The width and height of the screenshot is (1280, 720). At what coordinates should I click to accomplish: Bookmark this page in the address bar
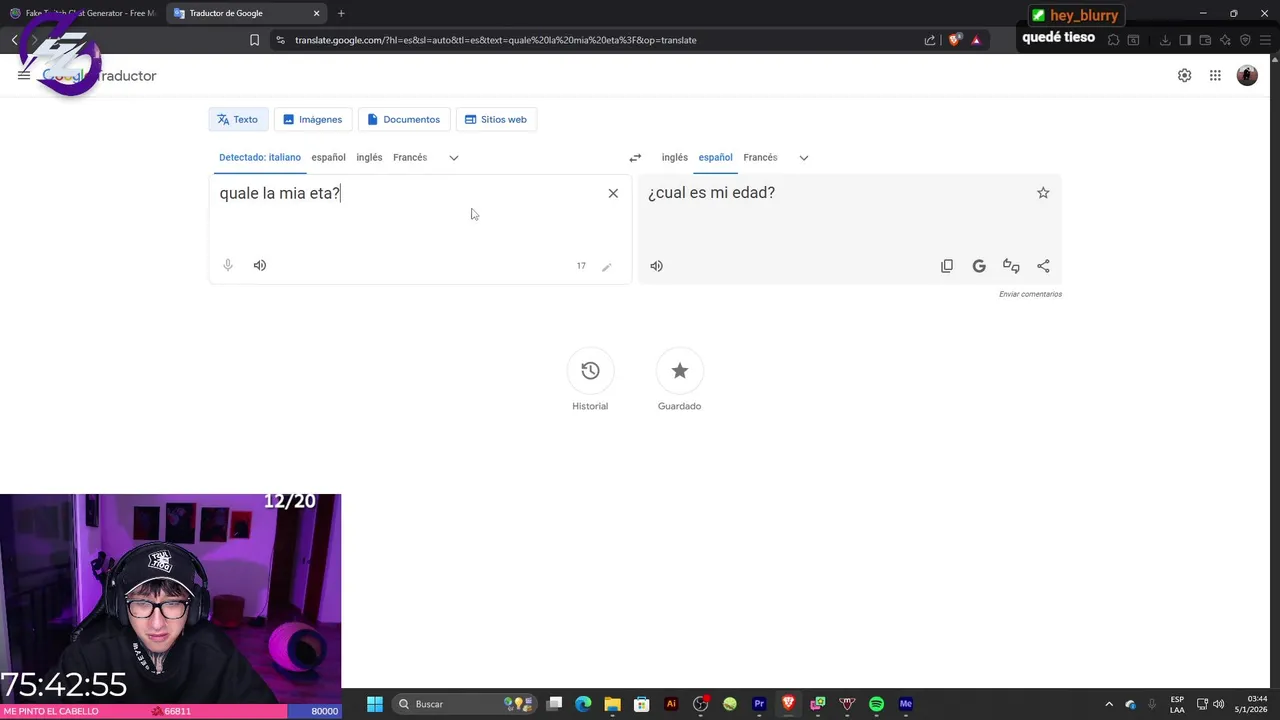[254, 40]
